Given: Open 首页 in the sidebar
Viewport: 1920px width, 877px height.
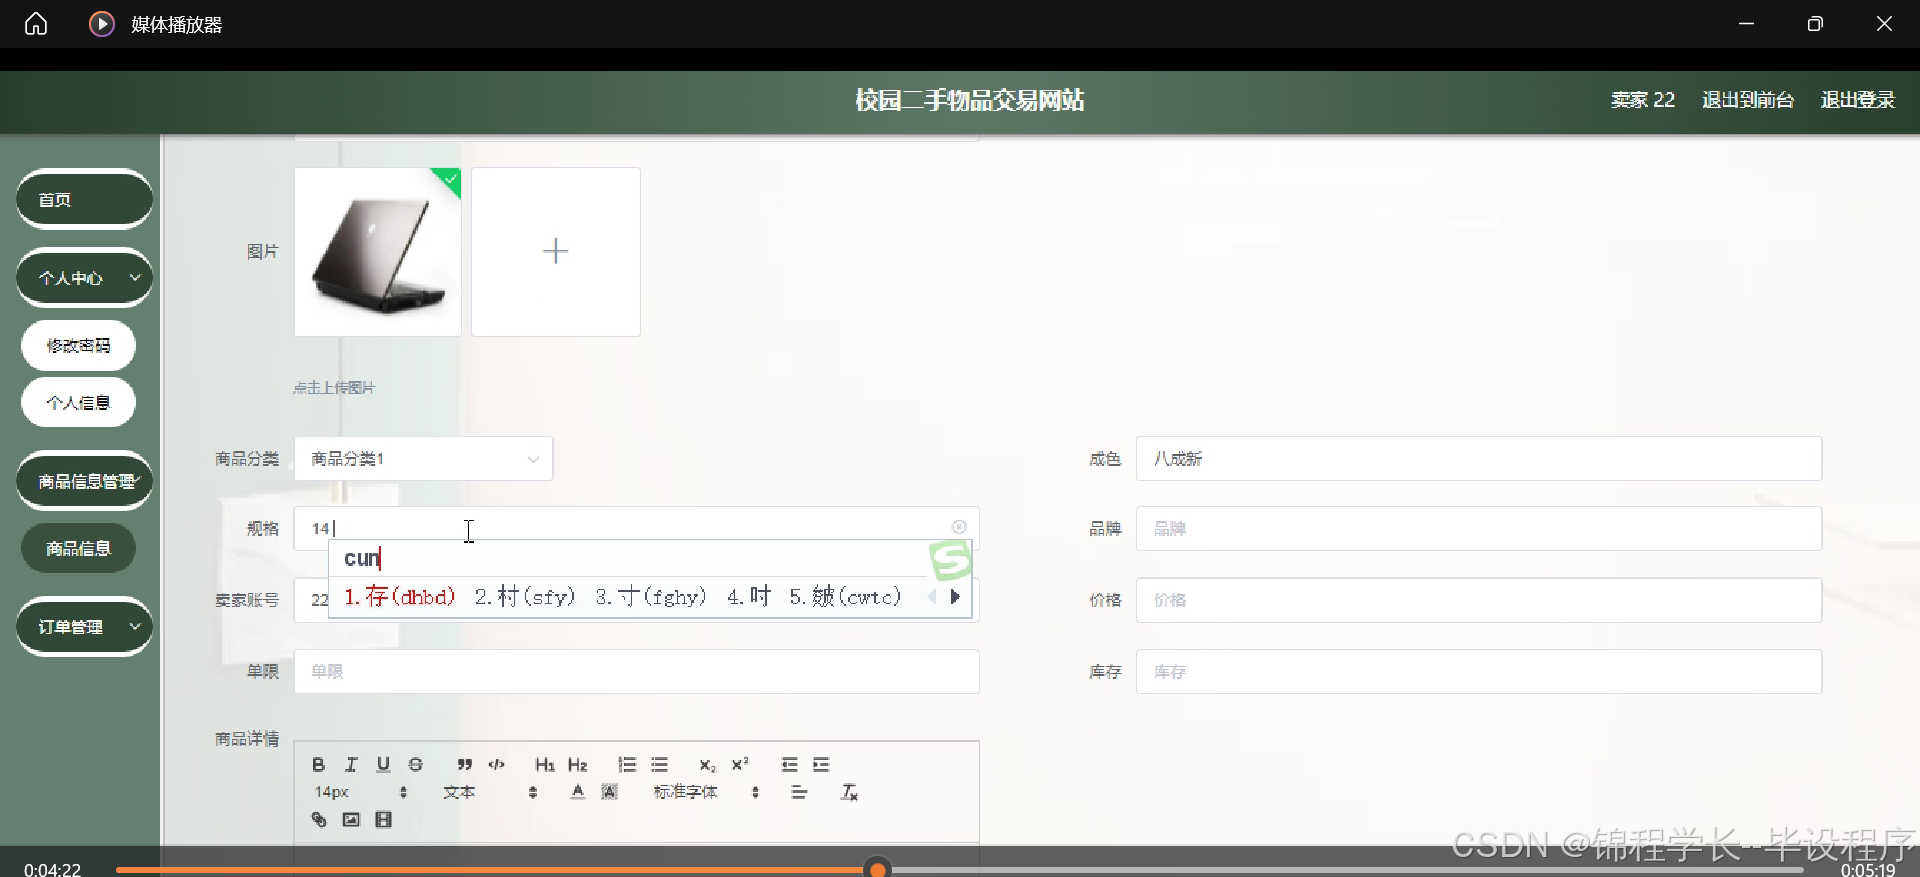Looking at the screenshot, I should pos(84,200).
